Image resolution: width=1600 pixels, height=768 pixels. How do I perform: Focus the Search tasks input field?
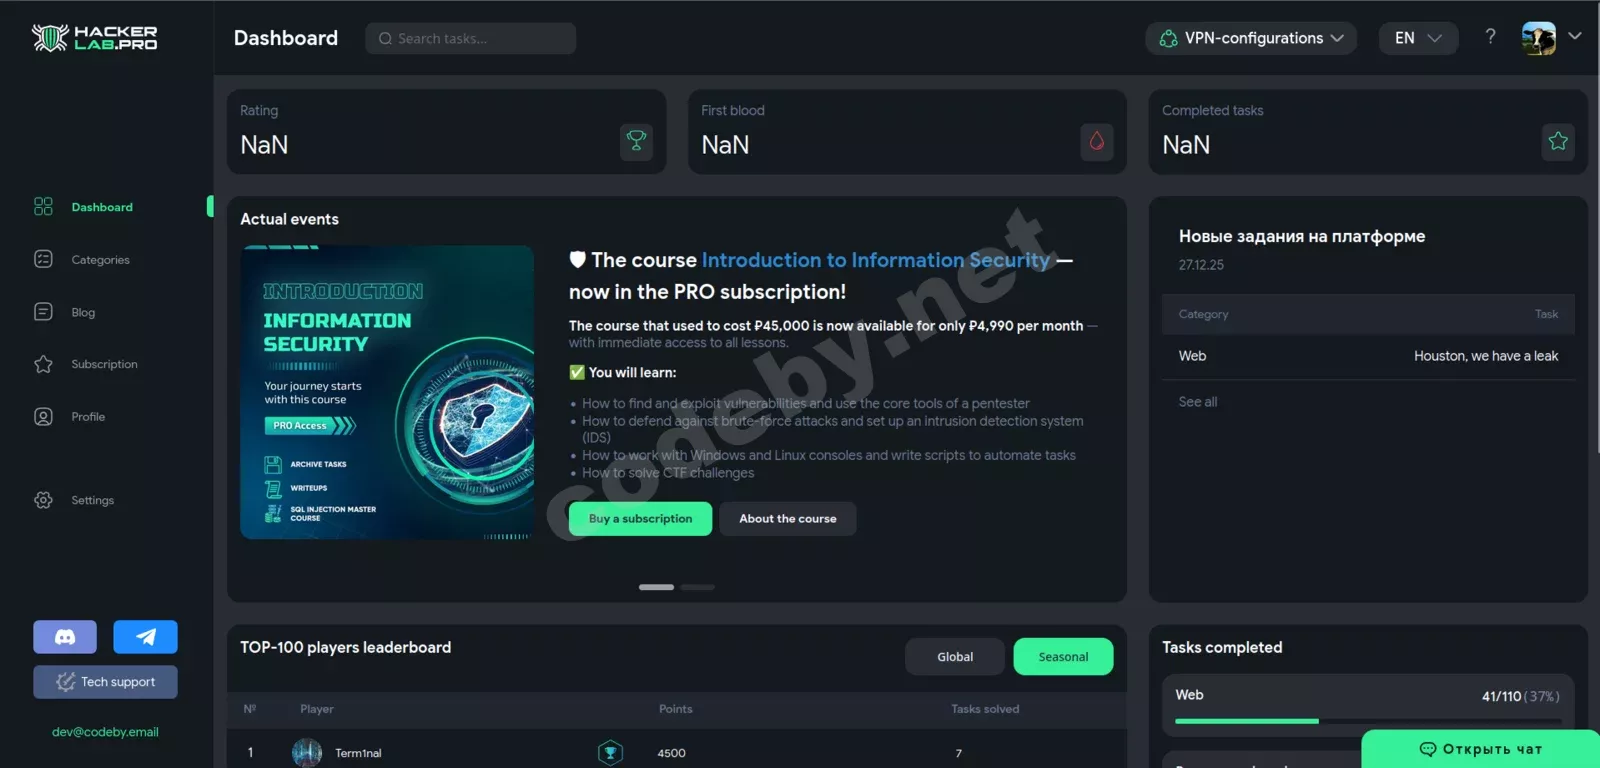point(470,38)
